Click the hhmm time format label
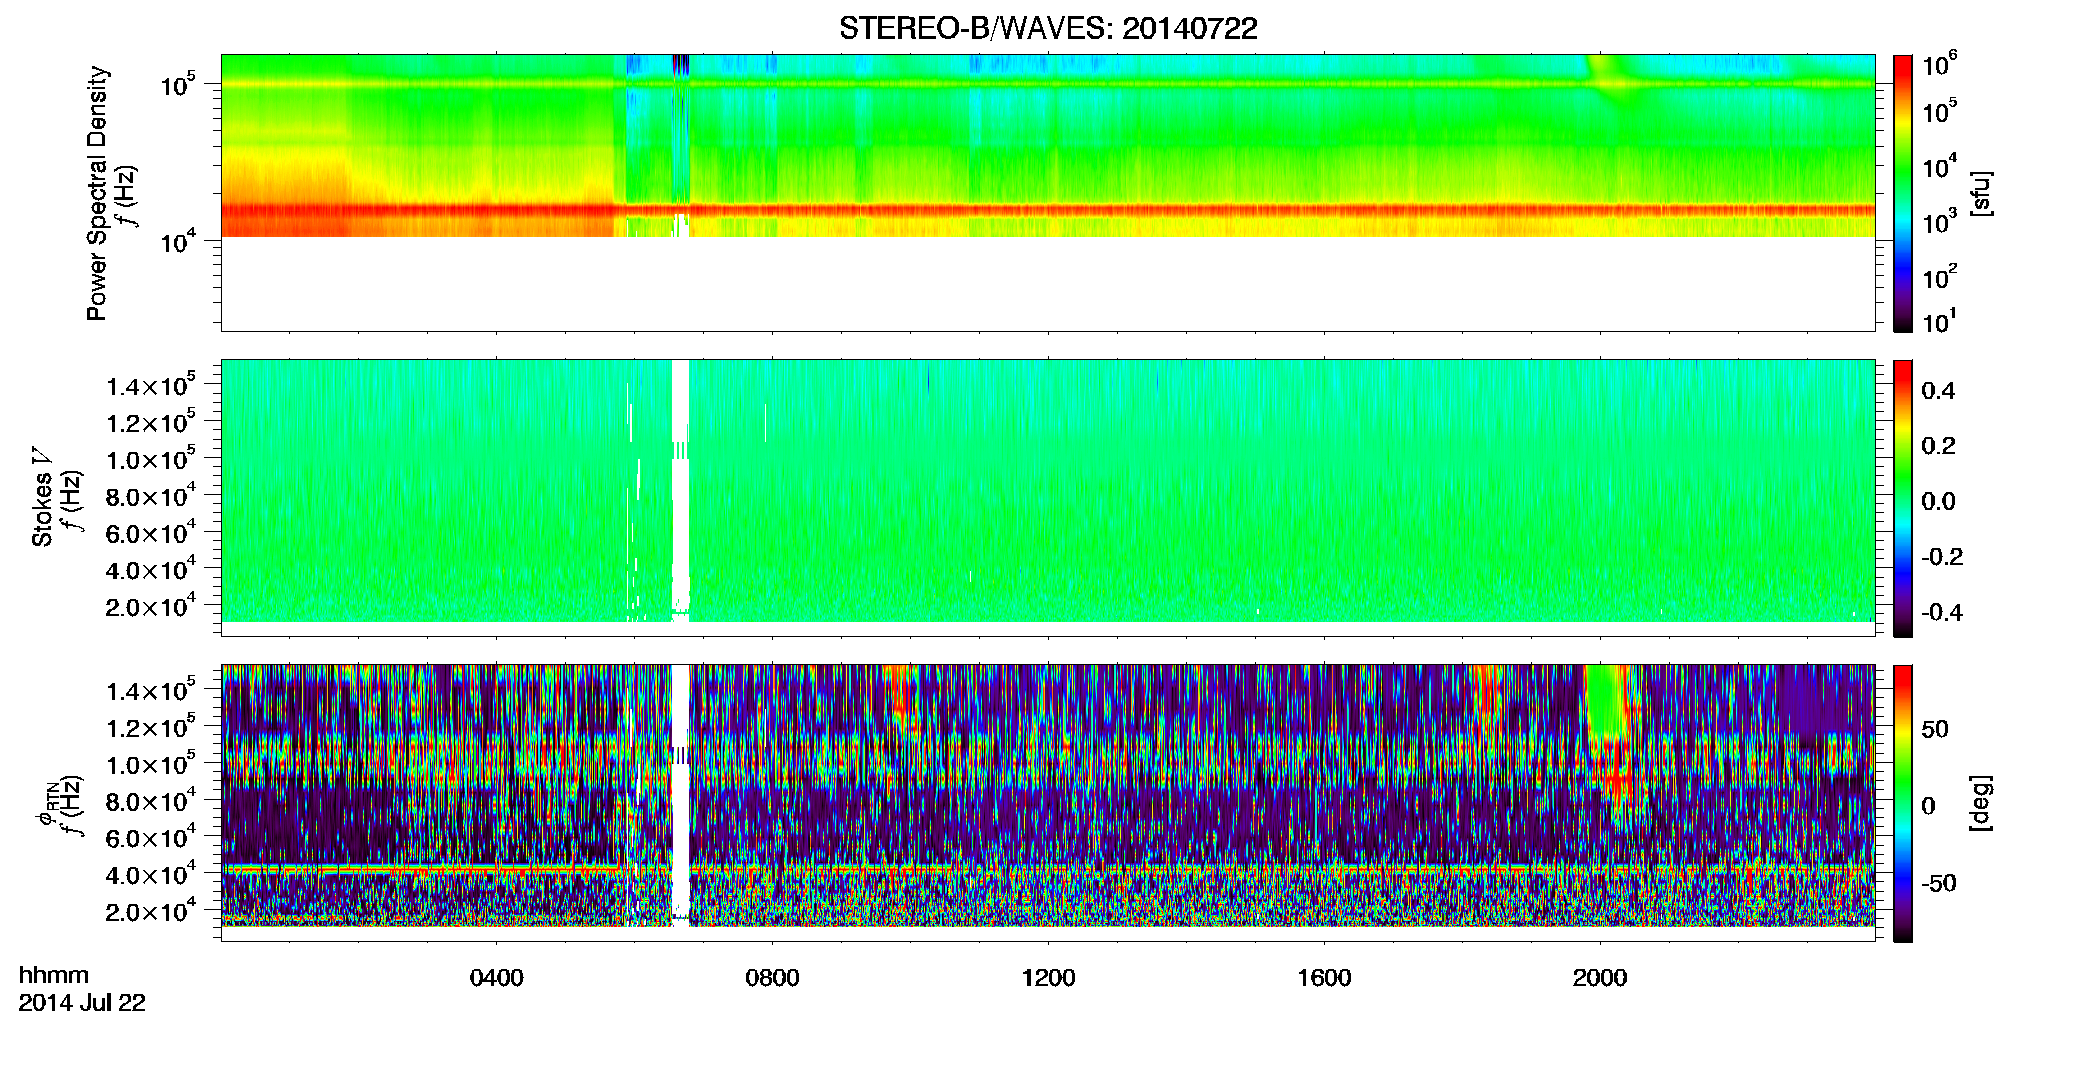This screenshot has width=2096, height=1080. click(x=54, y=975)
